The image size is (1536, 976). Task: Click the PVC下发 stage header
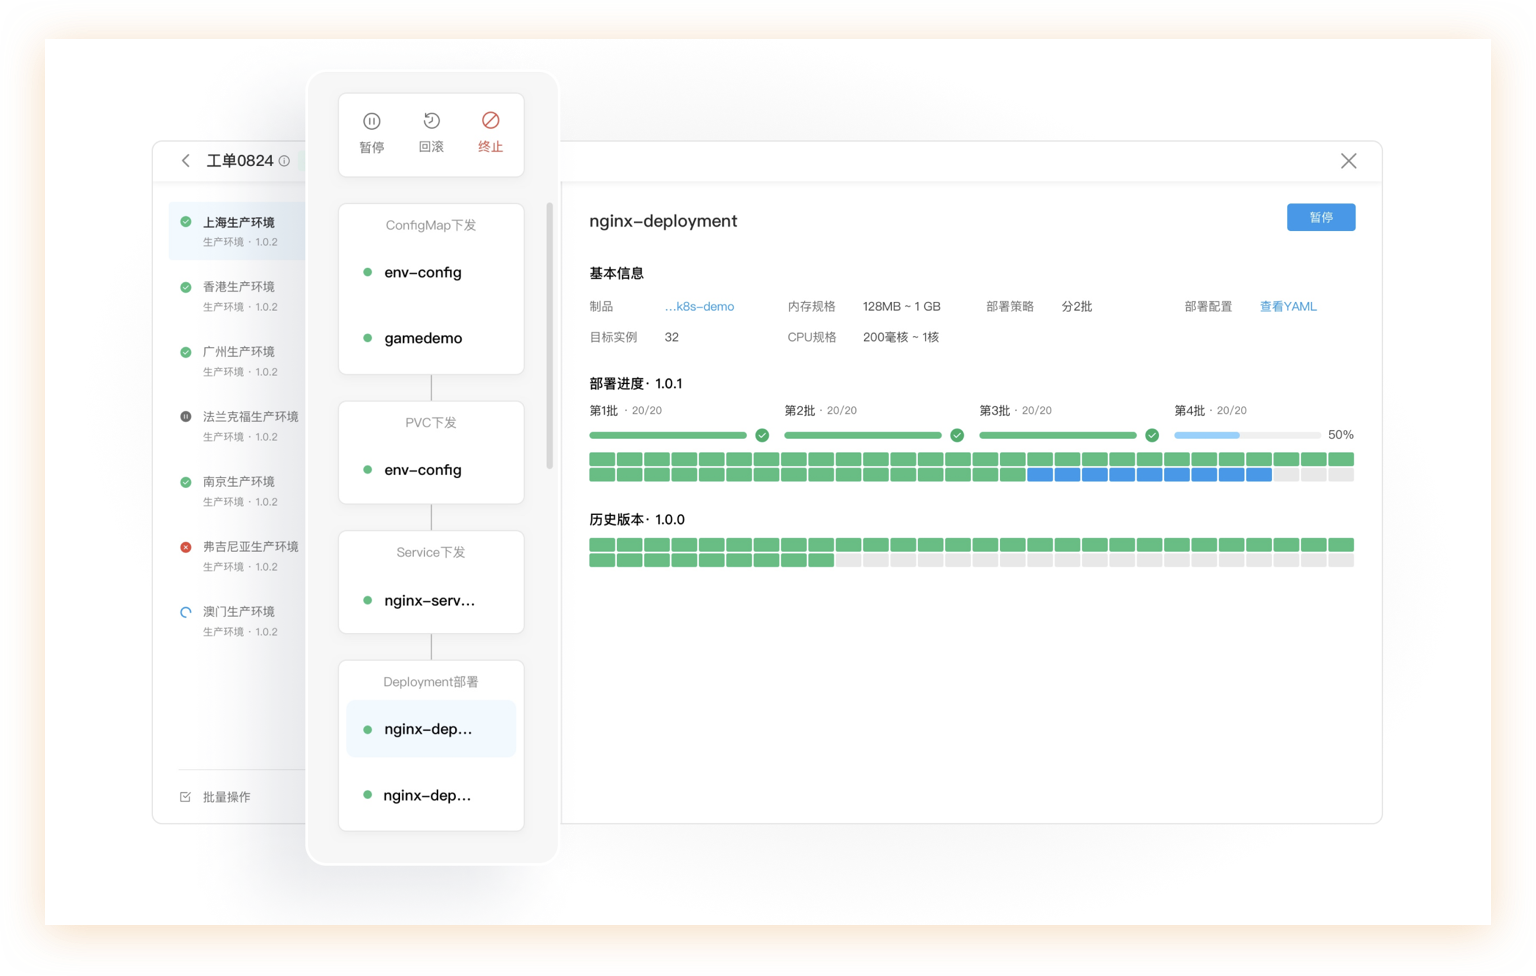(431, 423)
